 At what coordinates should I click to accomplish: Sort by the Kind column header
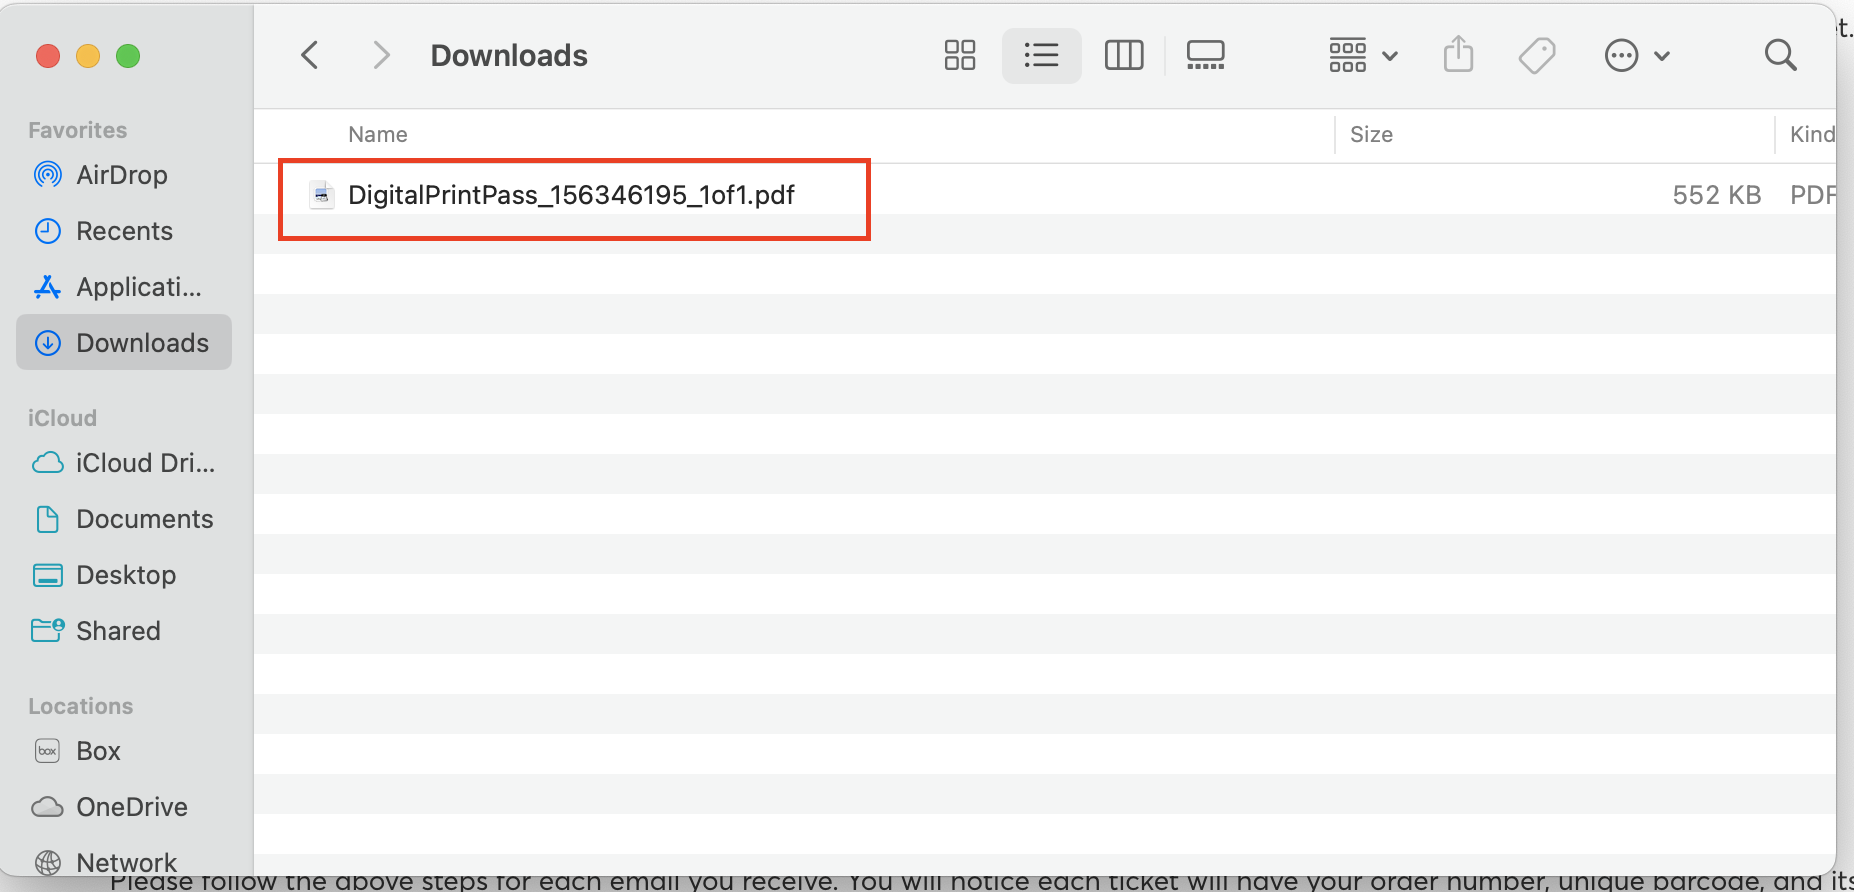click(1812, 134)
